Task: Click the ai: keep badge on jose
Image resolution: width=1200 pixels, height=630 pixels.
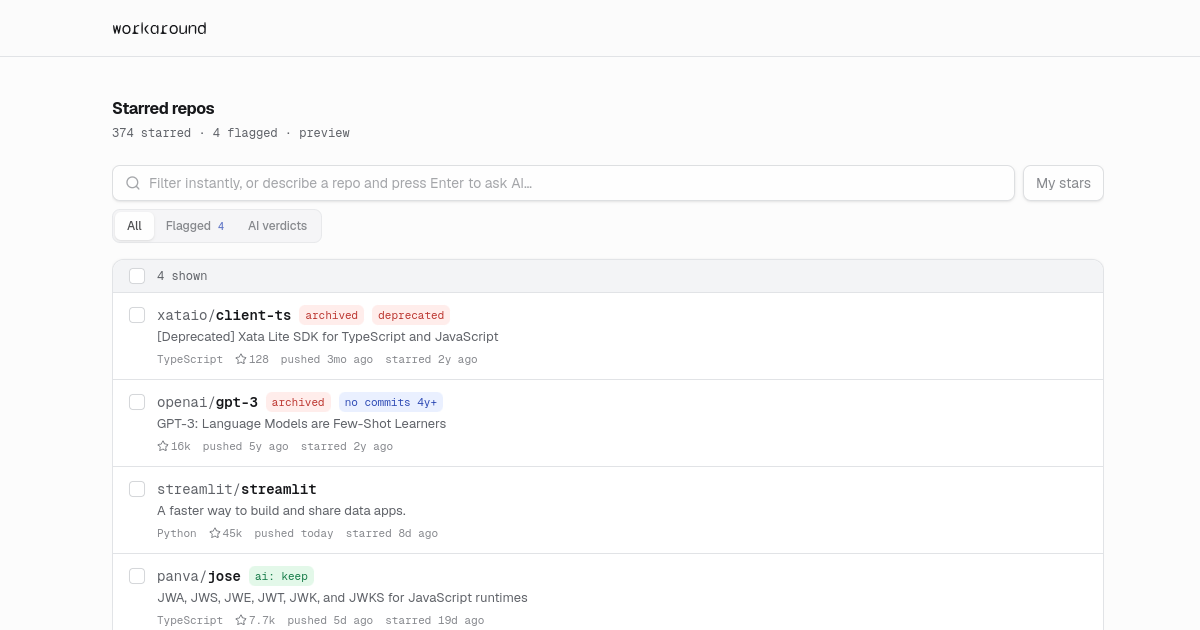Action: point(281,576)
